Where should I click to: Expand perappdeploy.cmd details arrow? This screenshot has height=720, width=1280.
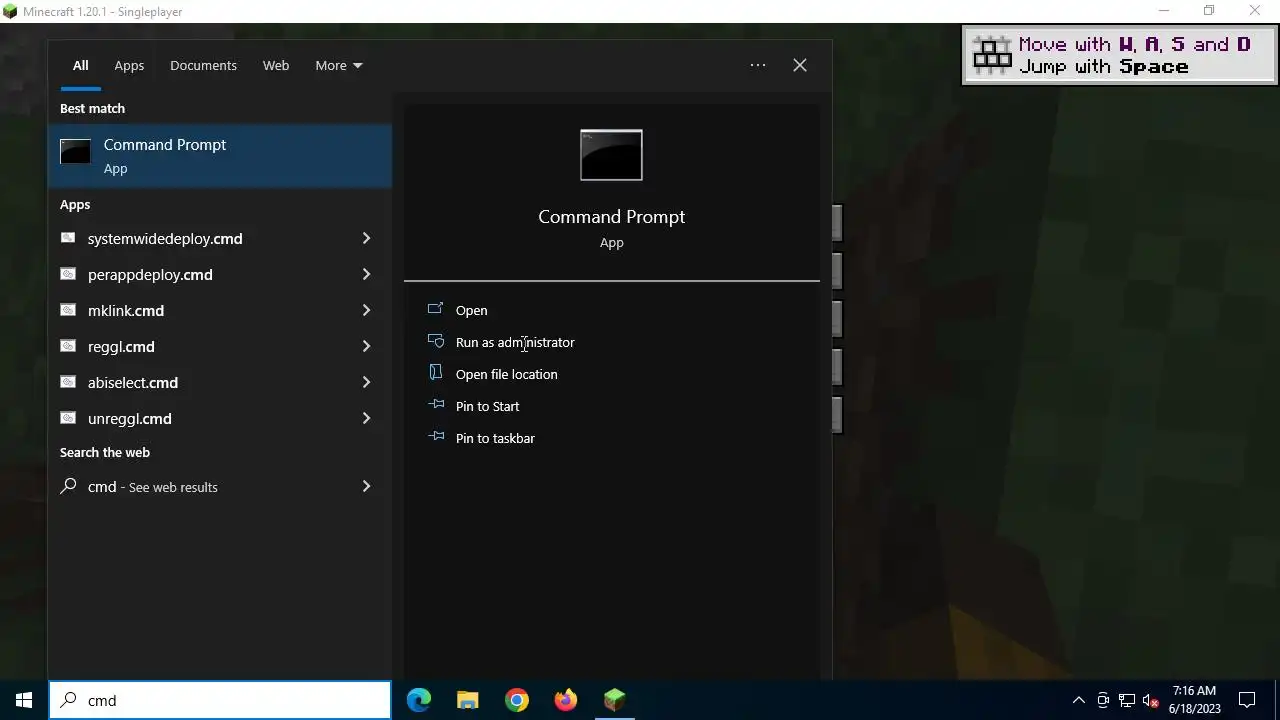(x=366, y=274)
